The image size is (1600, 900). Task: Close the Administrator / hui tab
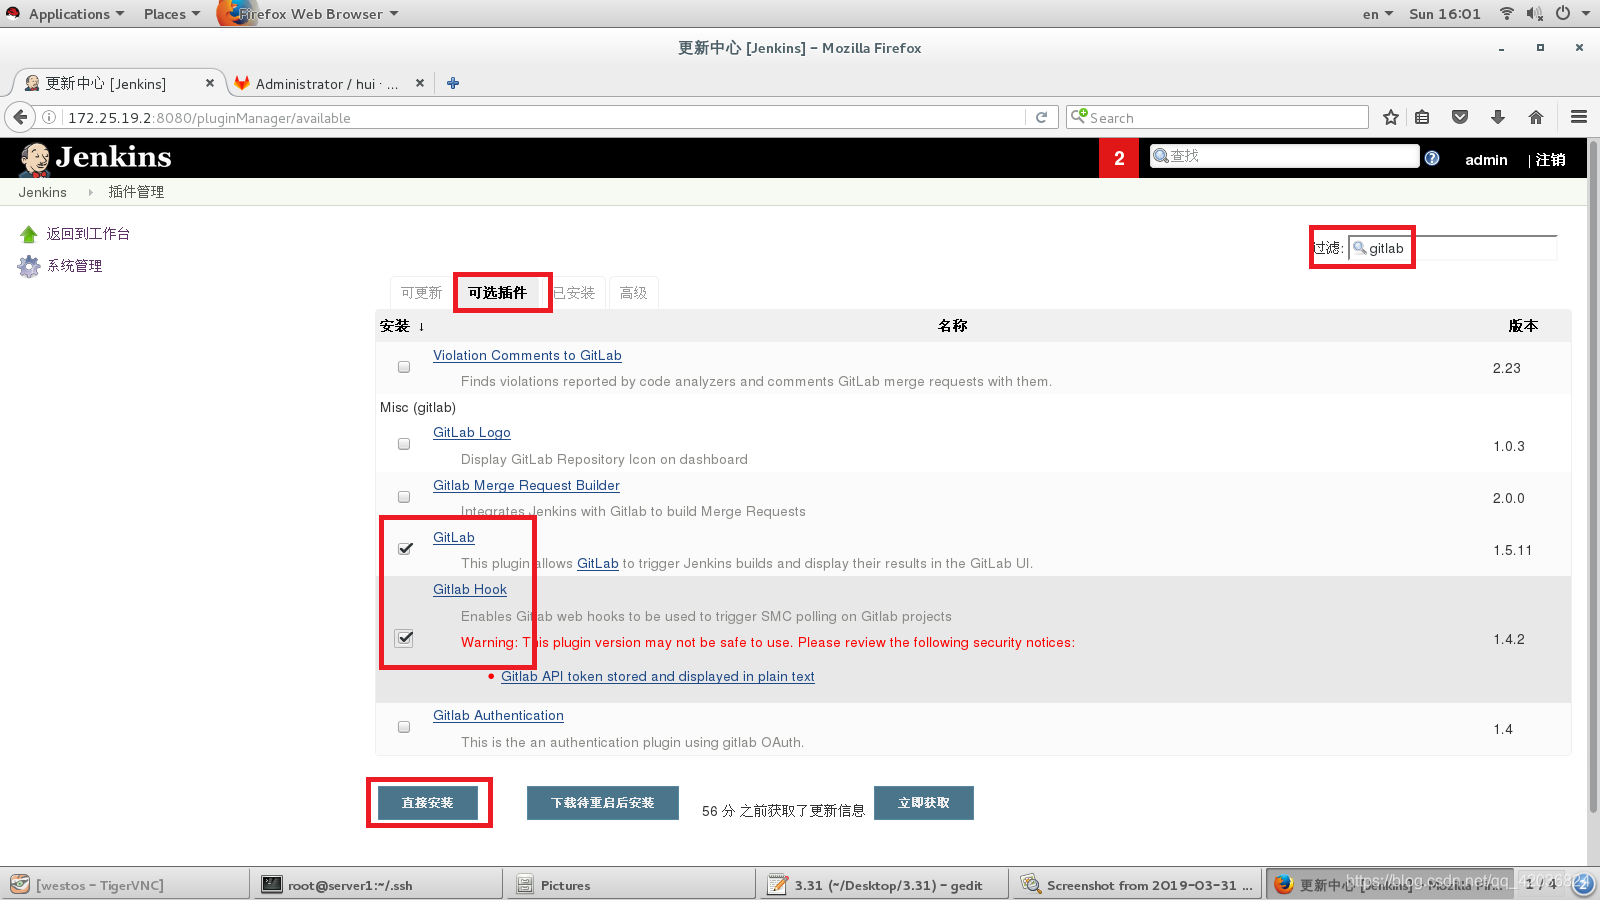pyautogui.click(x=420, y=83)
